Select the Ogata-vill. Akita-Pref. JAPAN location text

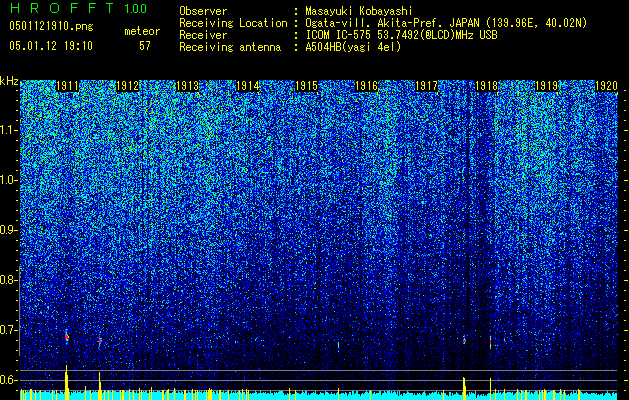pos(446,23)
